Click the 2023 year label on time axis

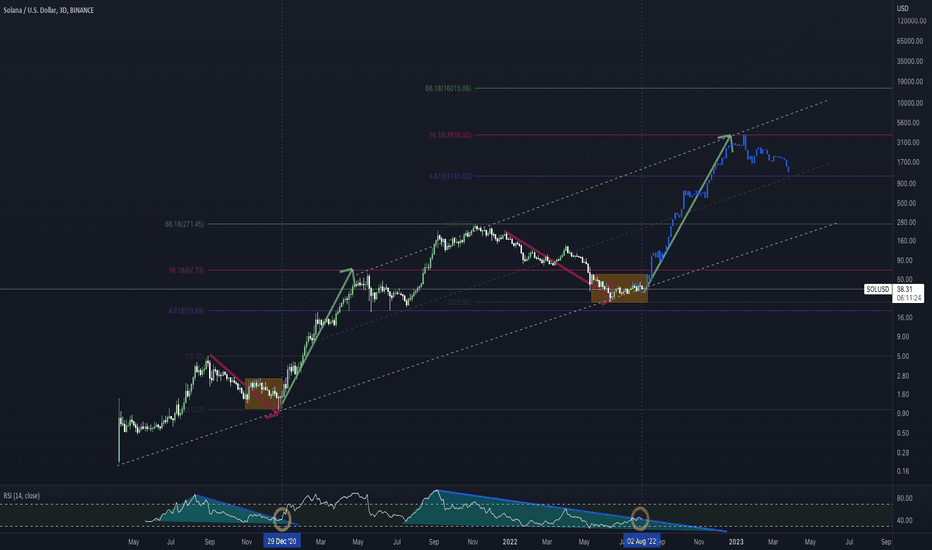click(x=736, y=542)
